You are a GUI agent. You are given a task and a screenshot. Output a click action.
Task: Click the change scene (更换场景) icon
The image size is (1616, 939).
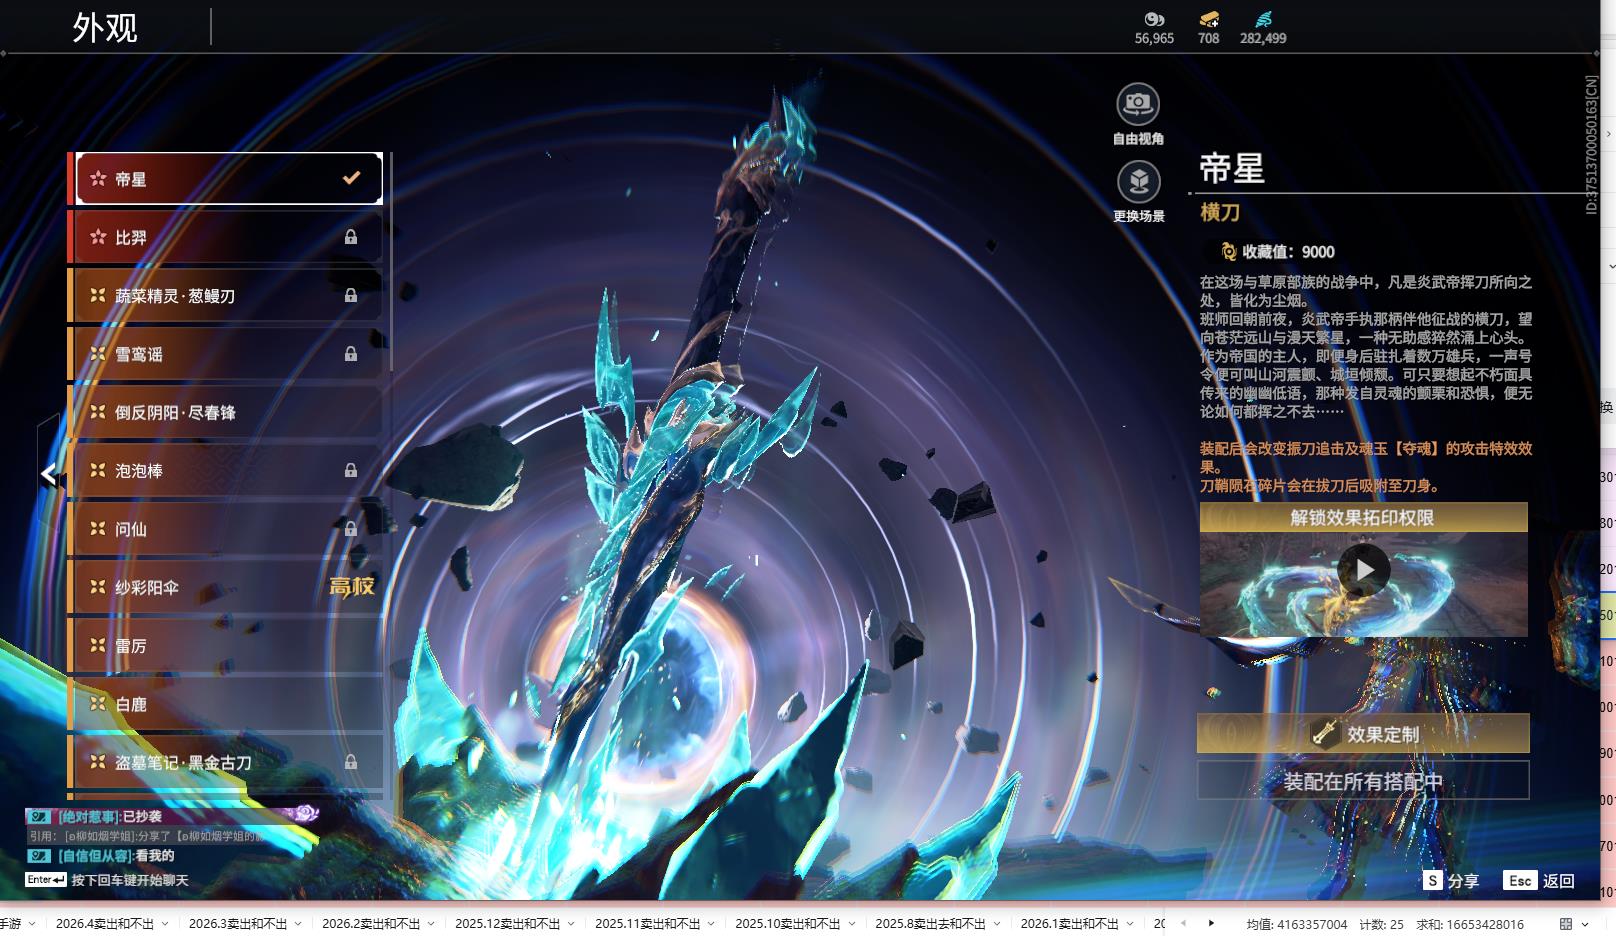coord(1138,182)
